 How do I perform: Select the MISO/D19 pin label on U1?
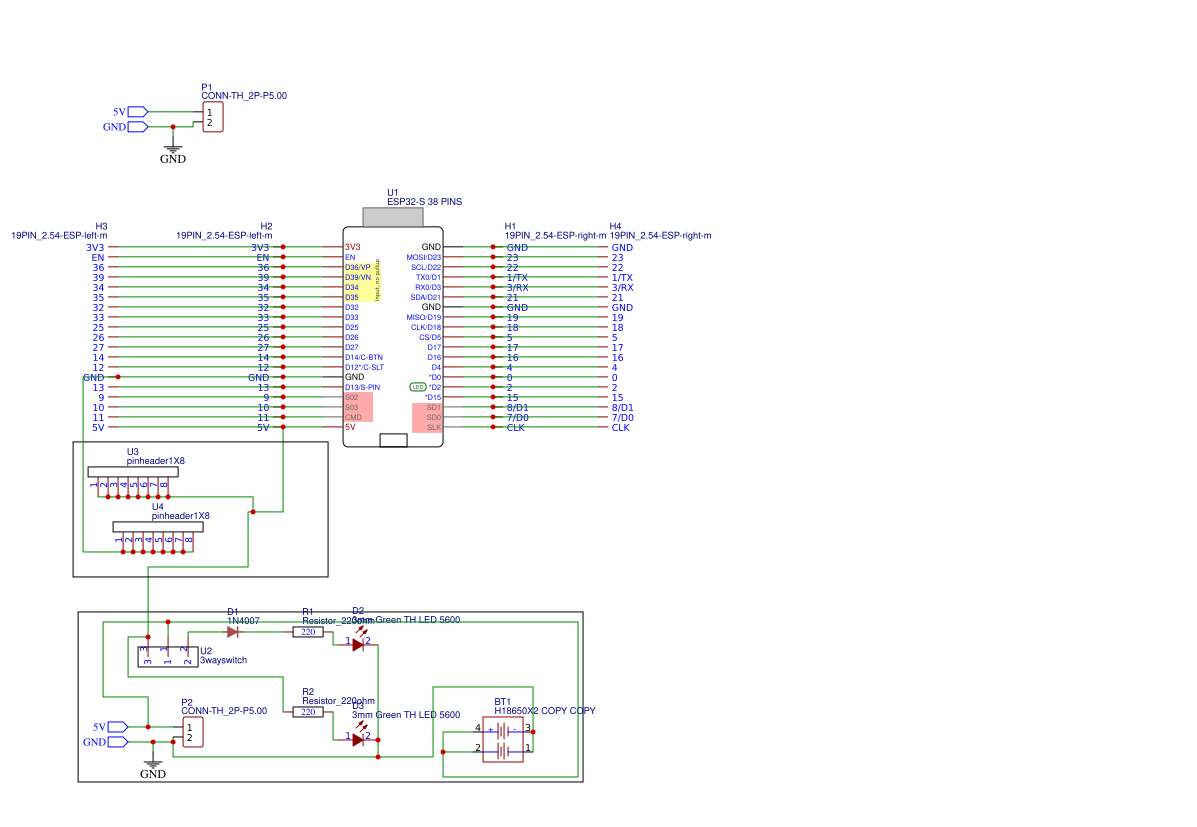click(424, 318)
